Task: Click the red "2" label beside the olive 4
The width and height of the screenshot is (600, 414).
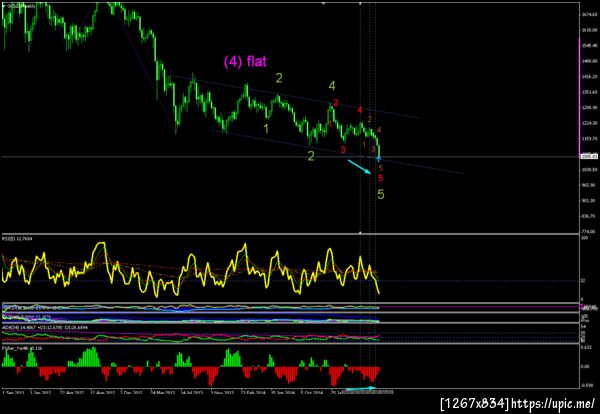Action: (336, 103)
